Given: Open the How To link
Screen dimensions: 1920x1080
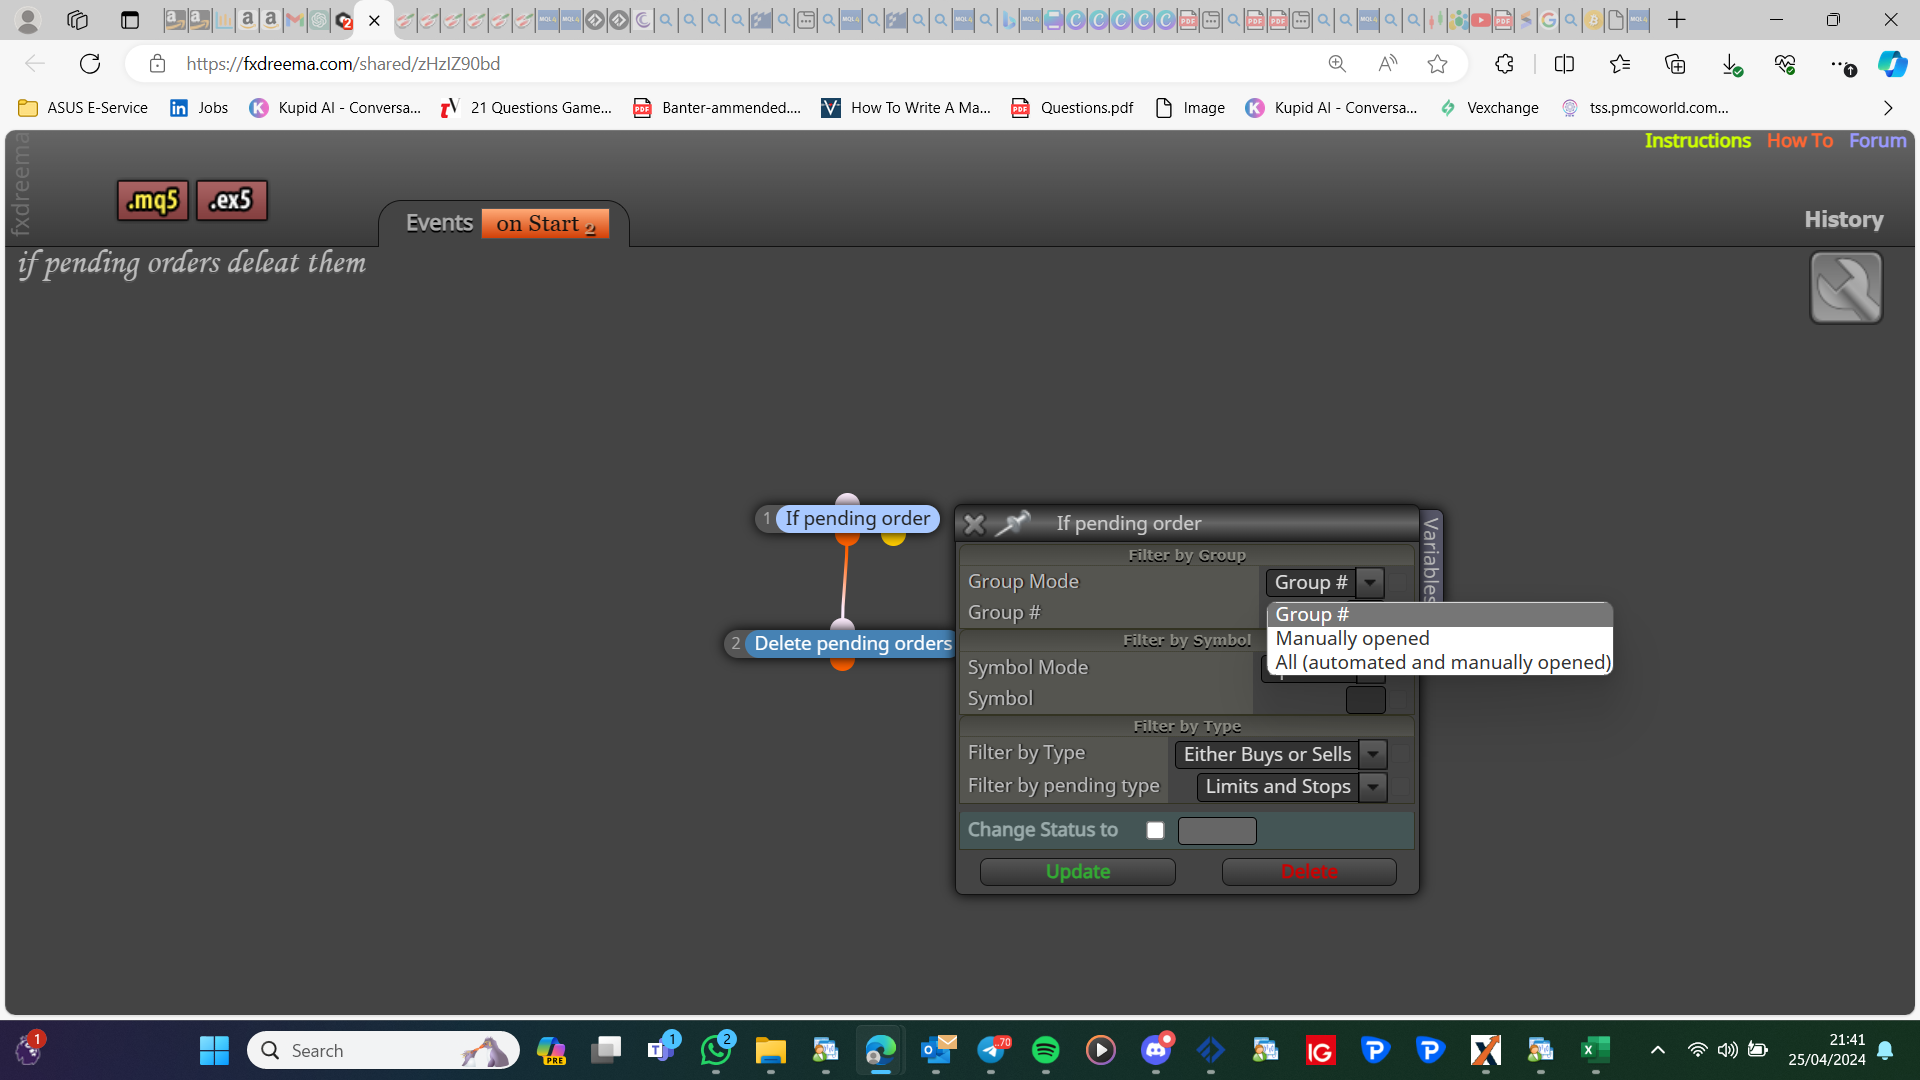Looking at the screenshot, I should (1799, 141).
